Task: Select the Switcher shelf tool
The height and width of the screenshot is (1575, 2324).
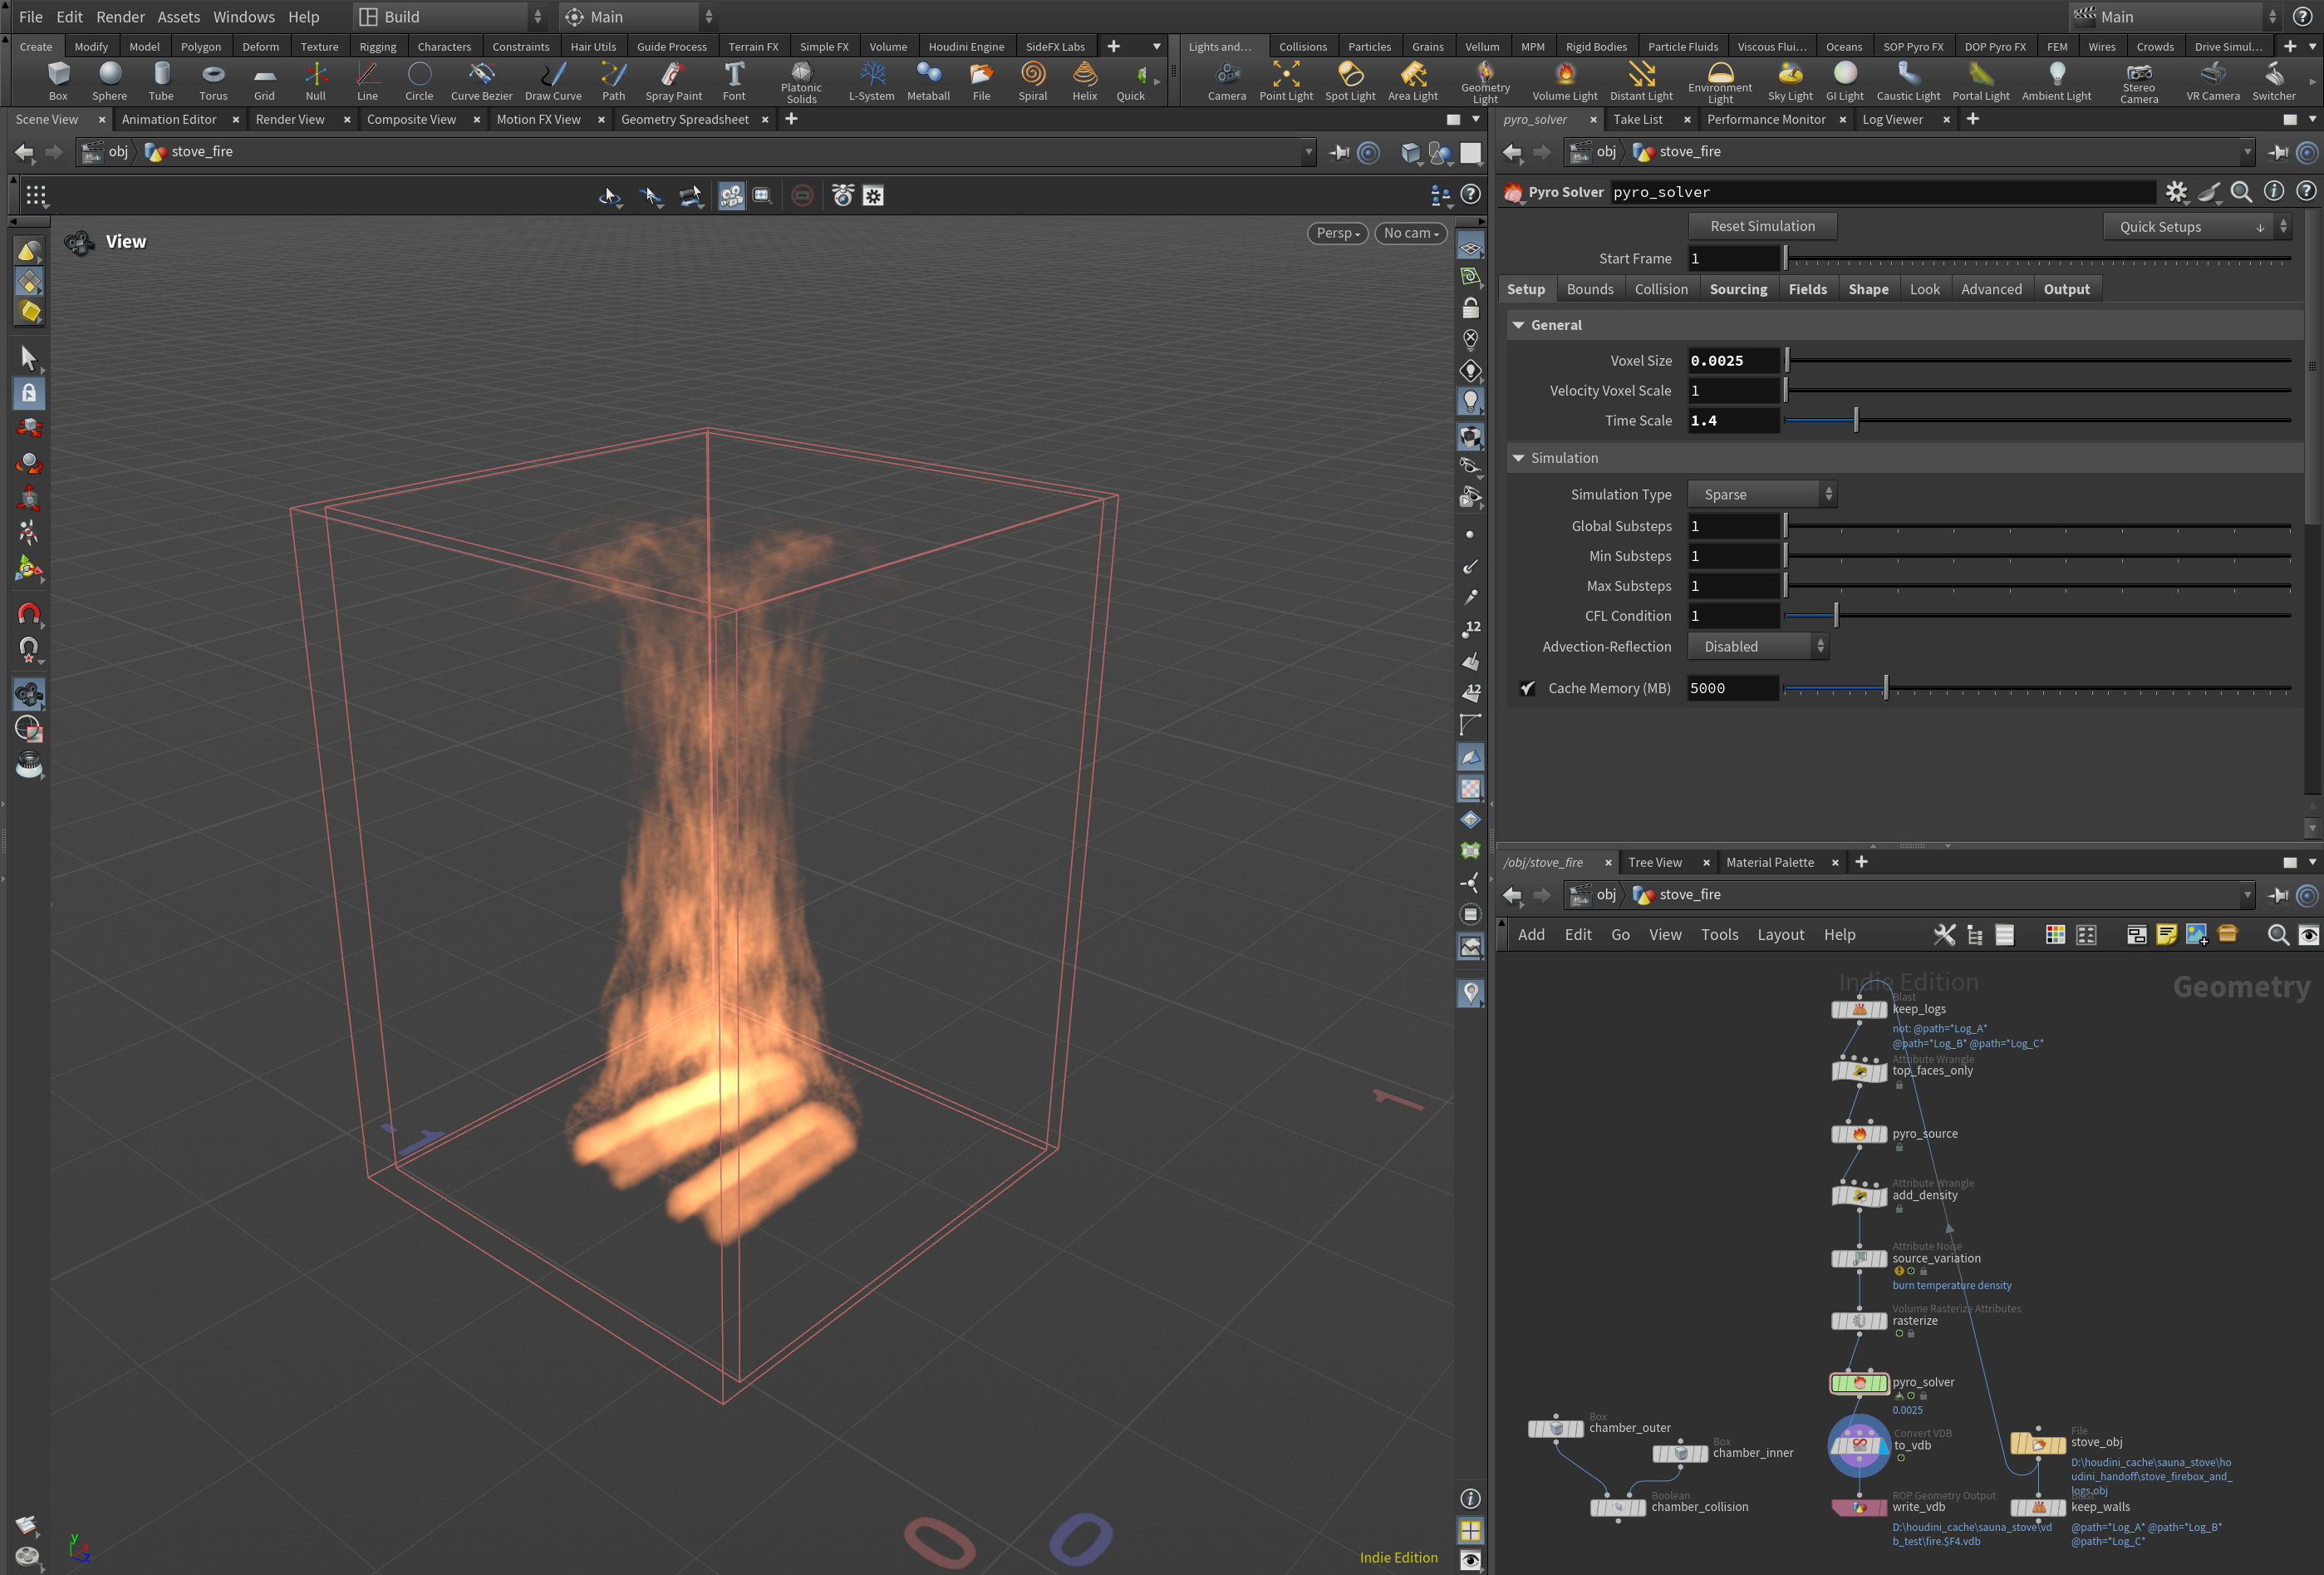Action: pyautogui.click(x=2273, y=81)
